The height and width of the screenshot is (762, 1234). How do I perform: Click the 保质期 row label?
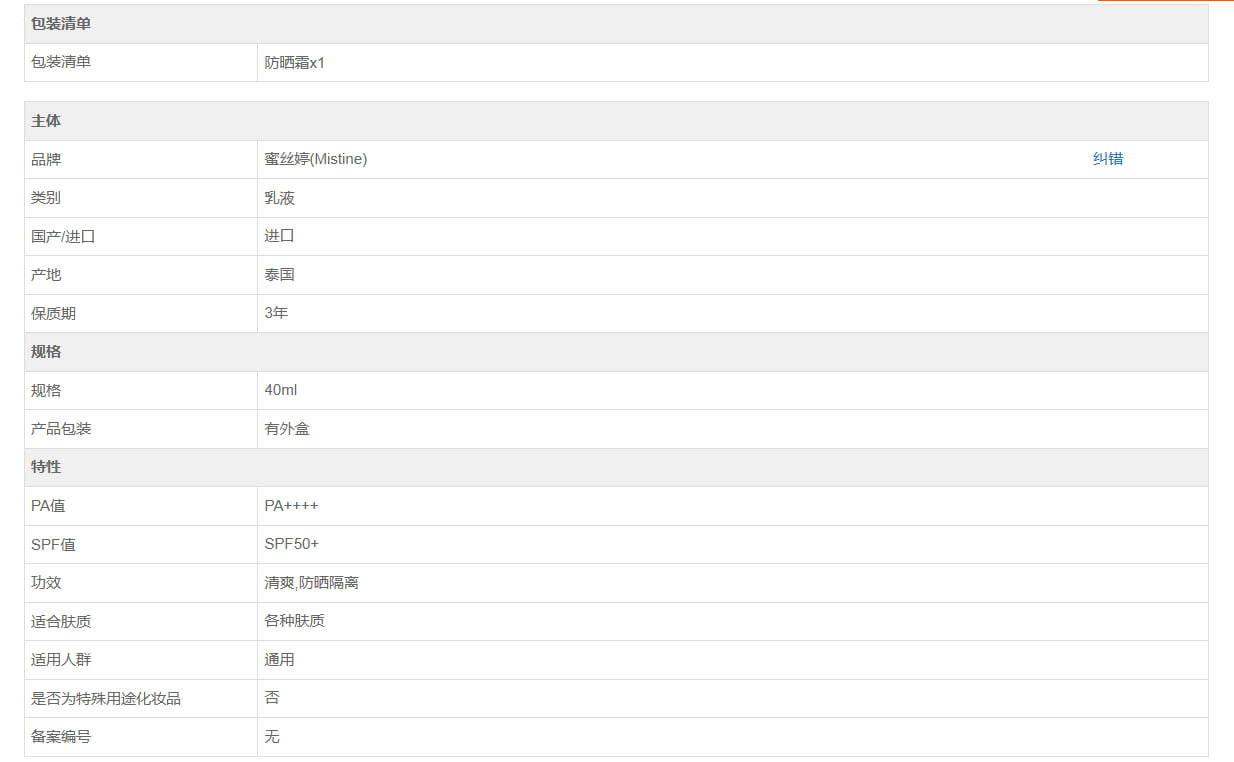53,314
